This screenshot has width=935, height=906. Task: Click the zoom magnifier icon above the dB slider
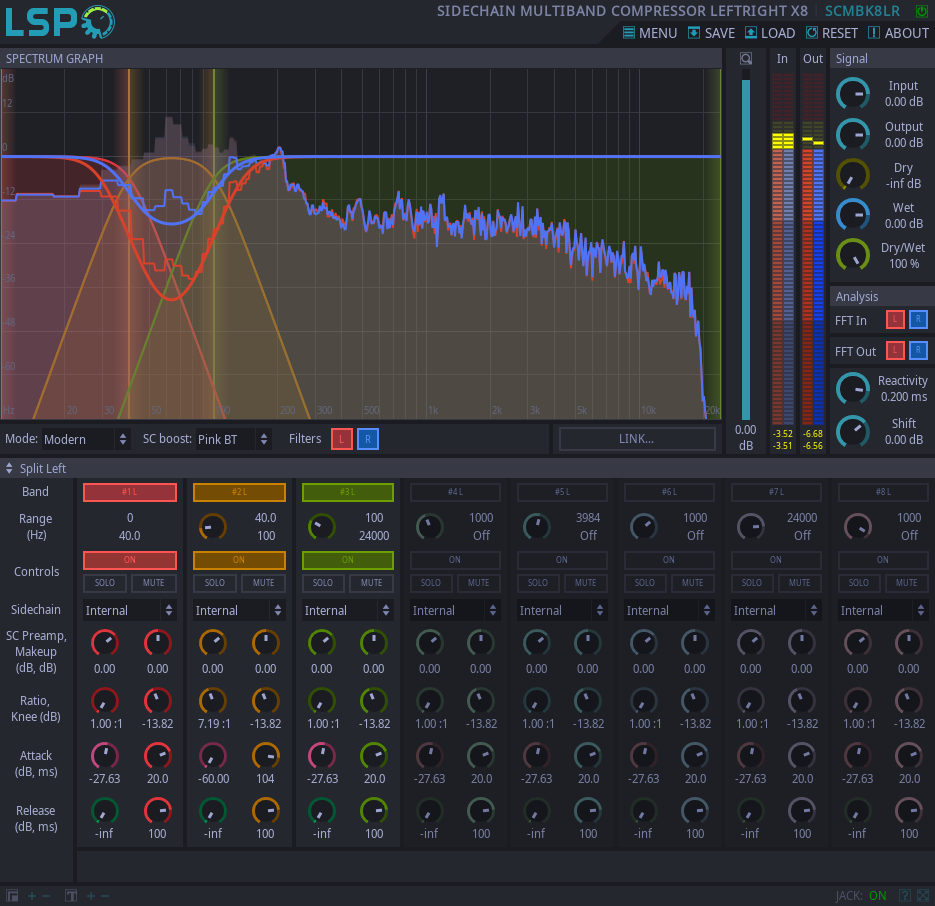(x=745, y=58)
